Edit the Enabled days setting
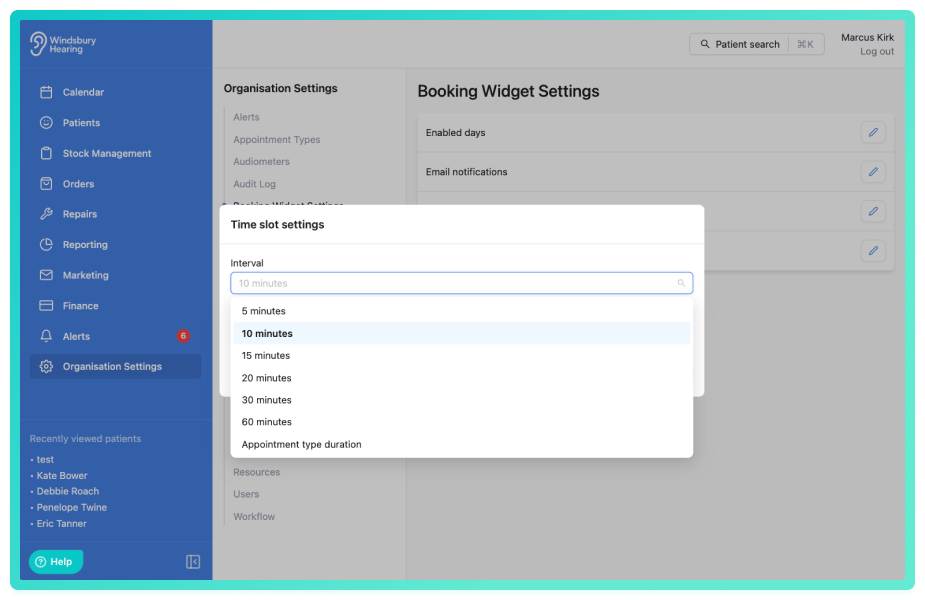 [x=873, y=132]
